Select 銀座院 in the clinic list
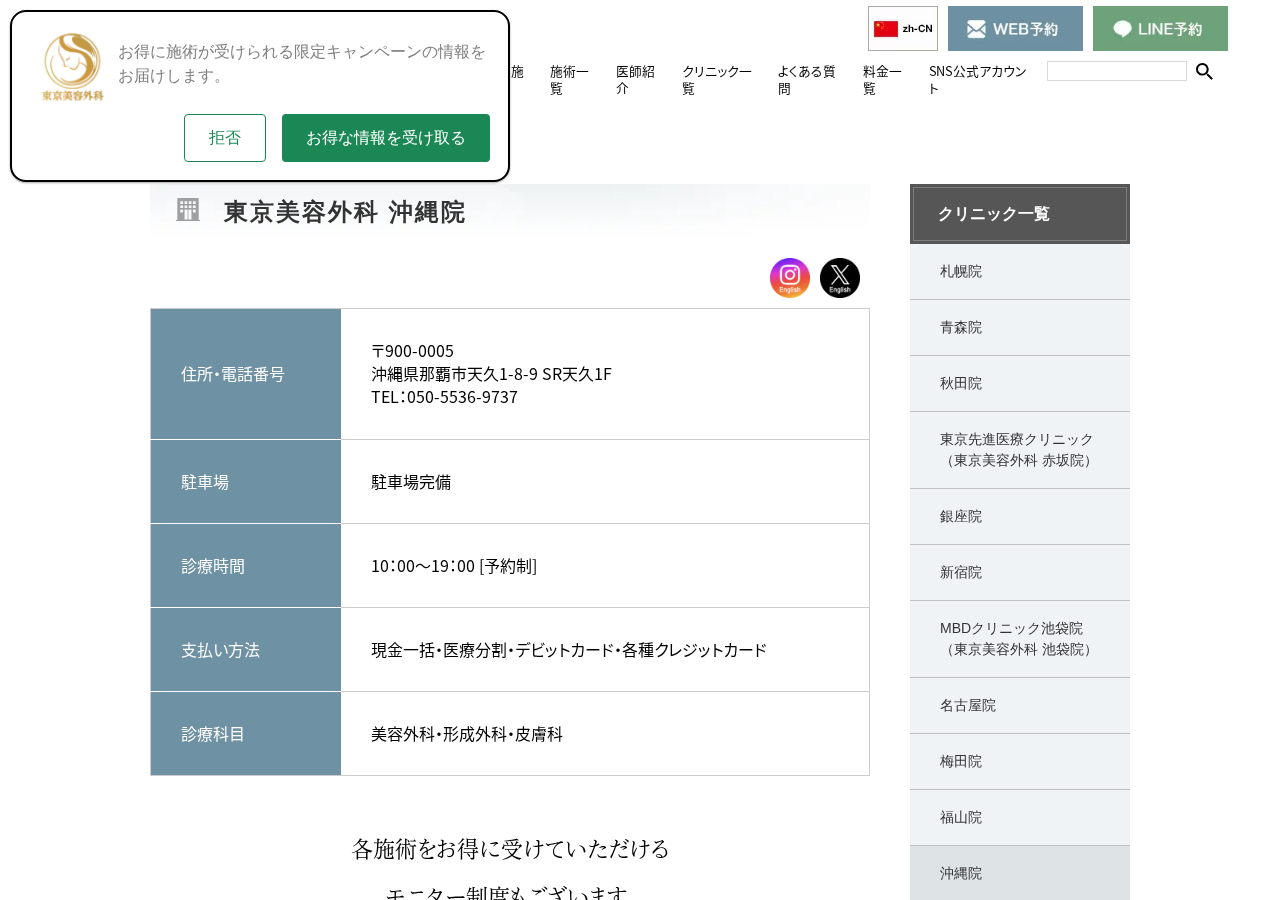The width and height of the screenshot is (1280, 900). click(1020, 517)
